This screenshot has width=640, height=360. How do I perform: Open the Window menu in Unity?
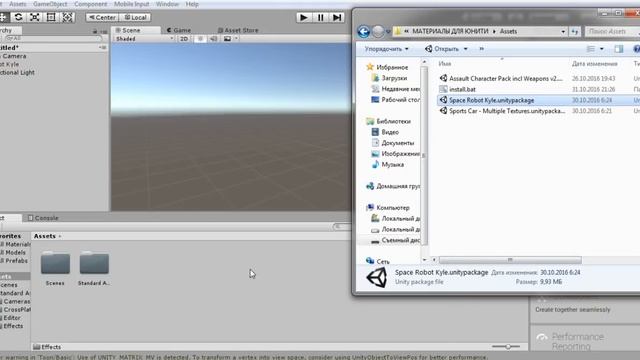(x=167, y=4)
